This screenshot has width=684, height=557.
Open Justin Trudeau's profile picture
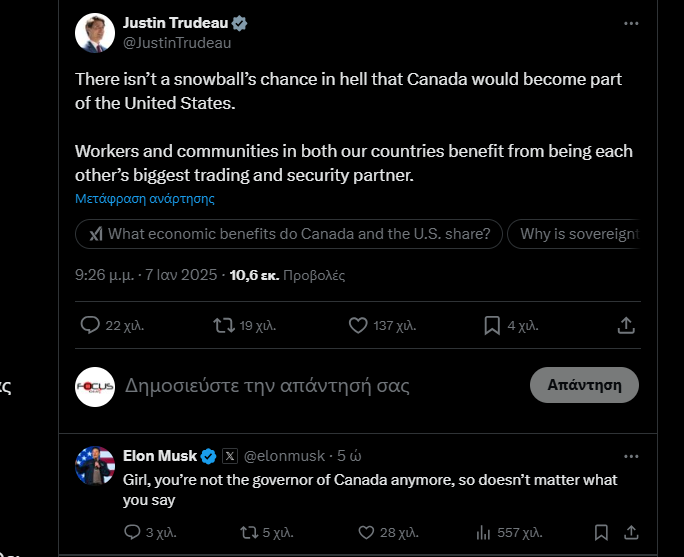pos(95,33)
